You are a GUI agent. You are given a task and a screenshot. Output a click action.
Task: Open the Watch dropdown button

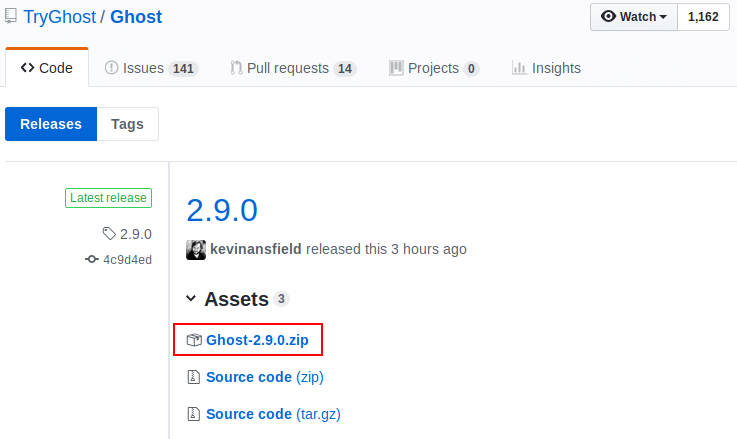tap(634, 17)
